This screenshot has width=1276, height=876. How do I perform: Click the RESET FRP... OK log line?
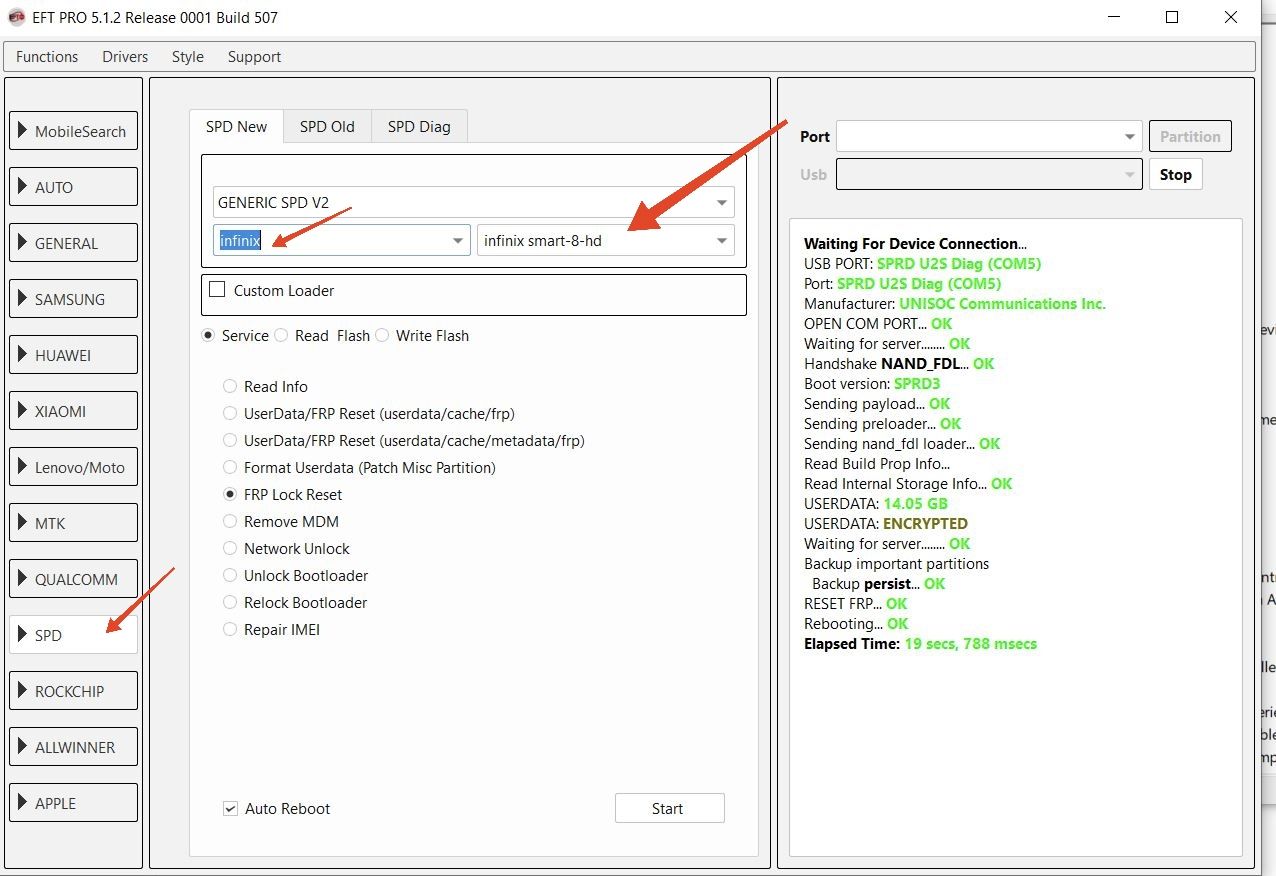coord(856,604)
